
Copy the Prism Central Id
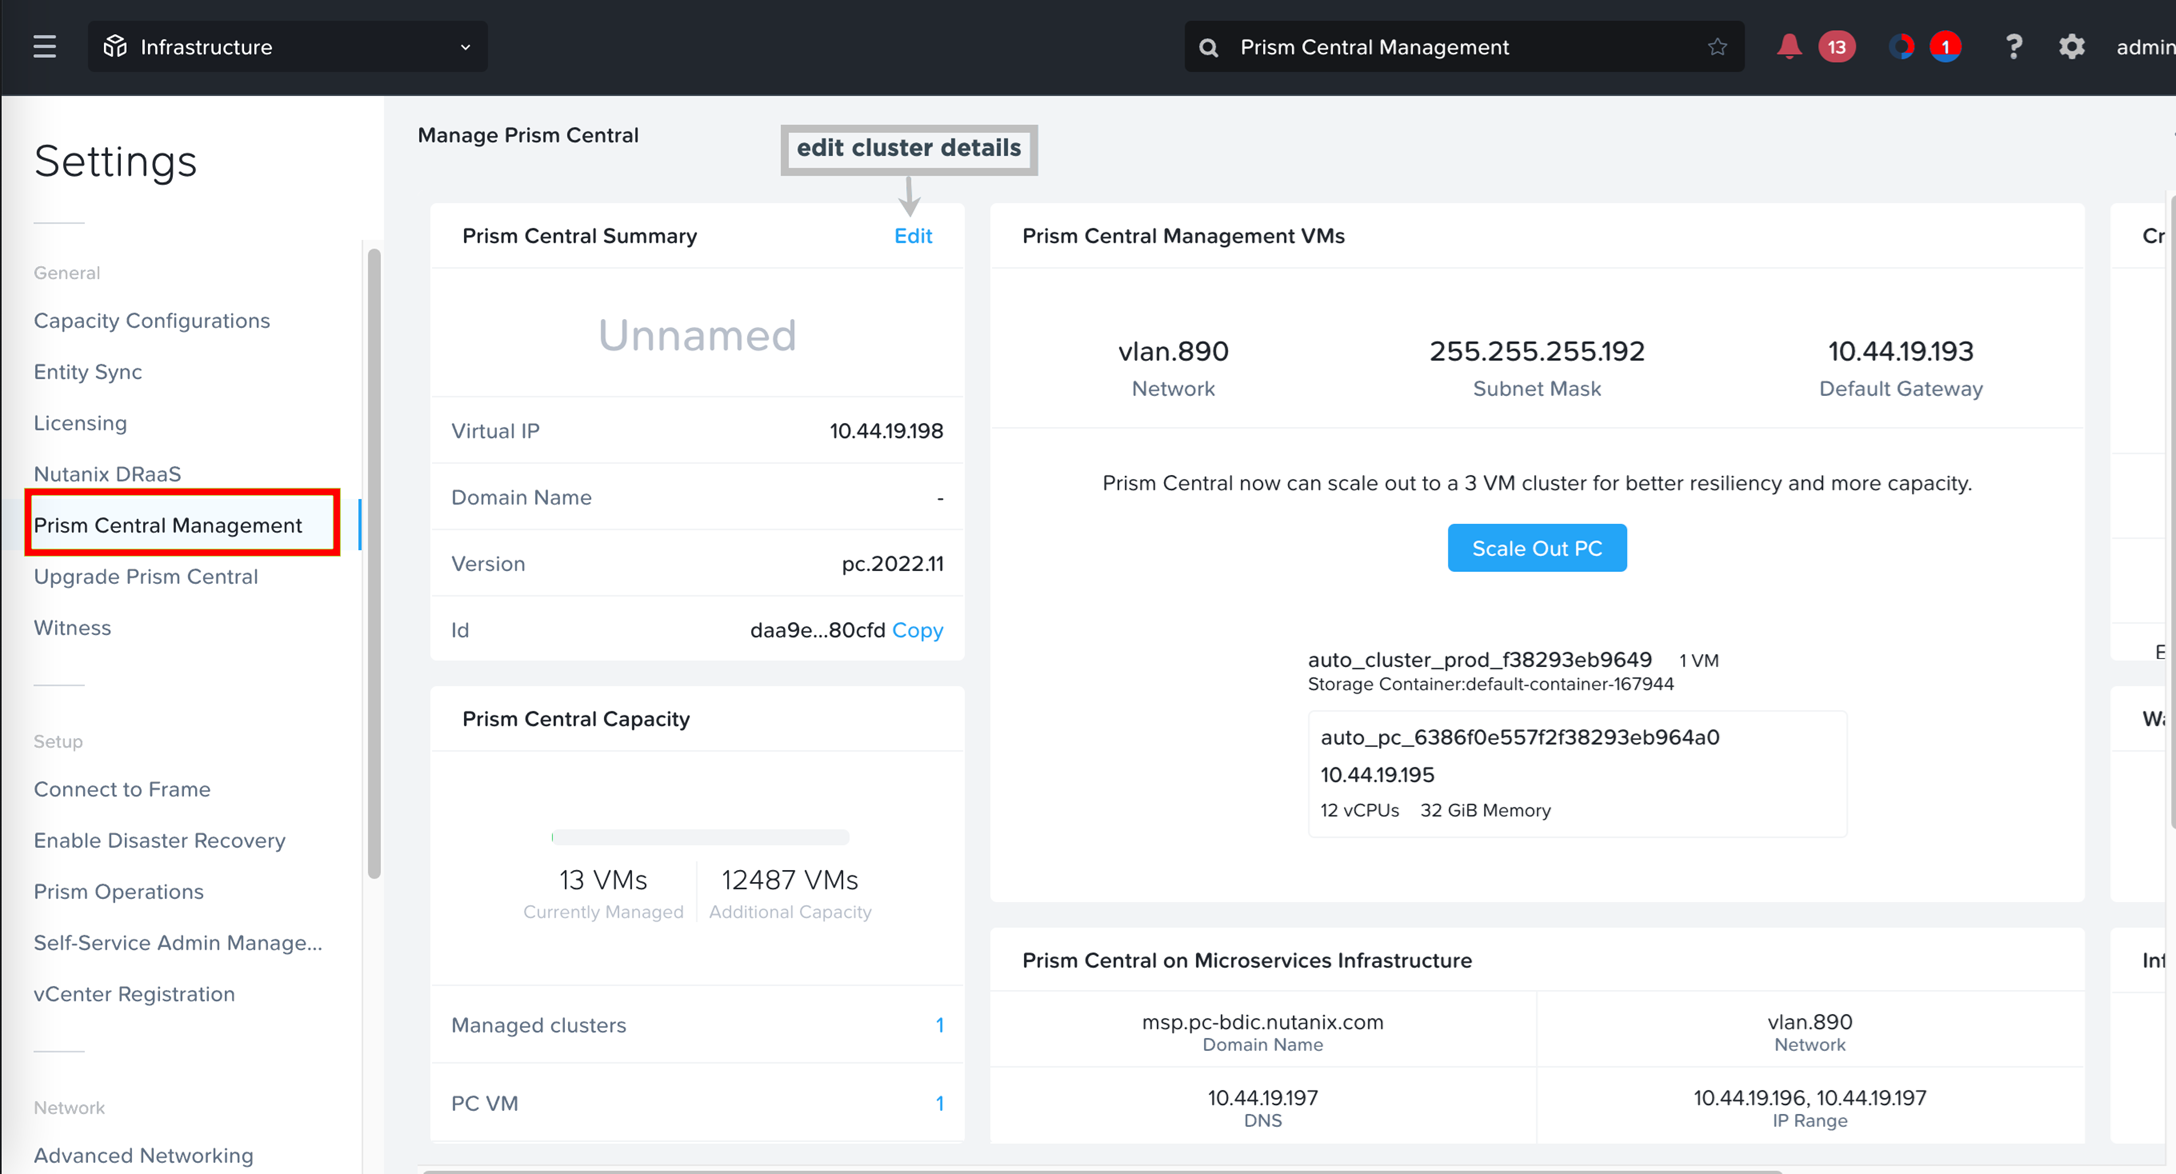click(x=918, y=630)
